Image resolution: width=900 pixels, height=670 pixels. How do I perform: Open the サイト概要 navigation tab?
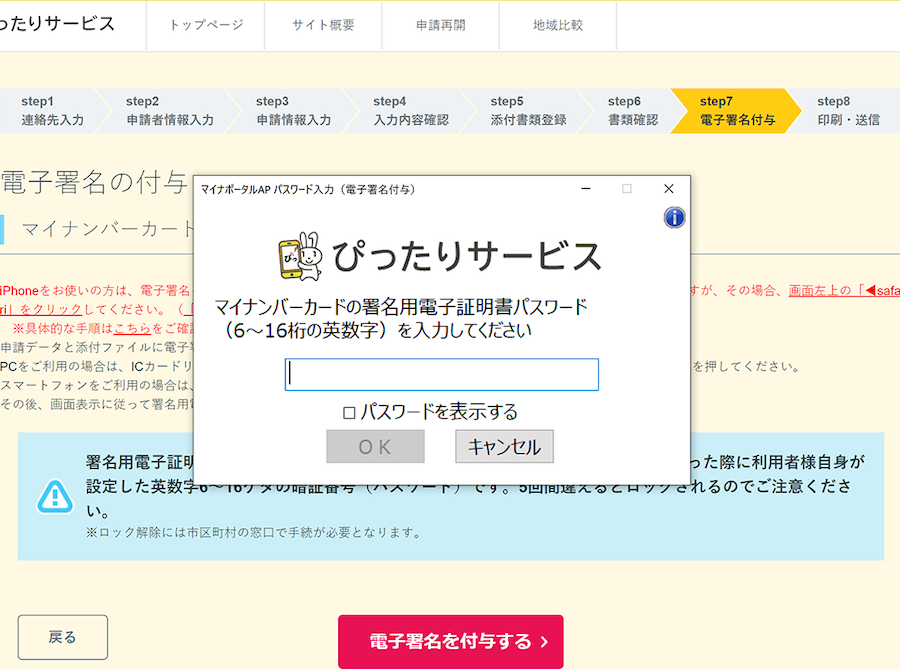(323, 25)
